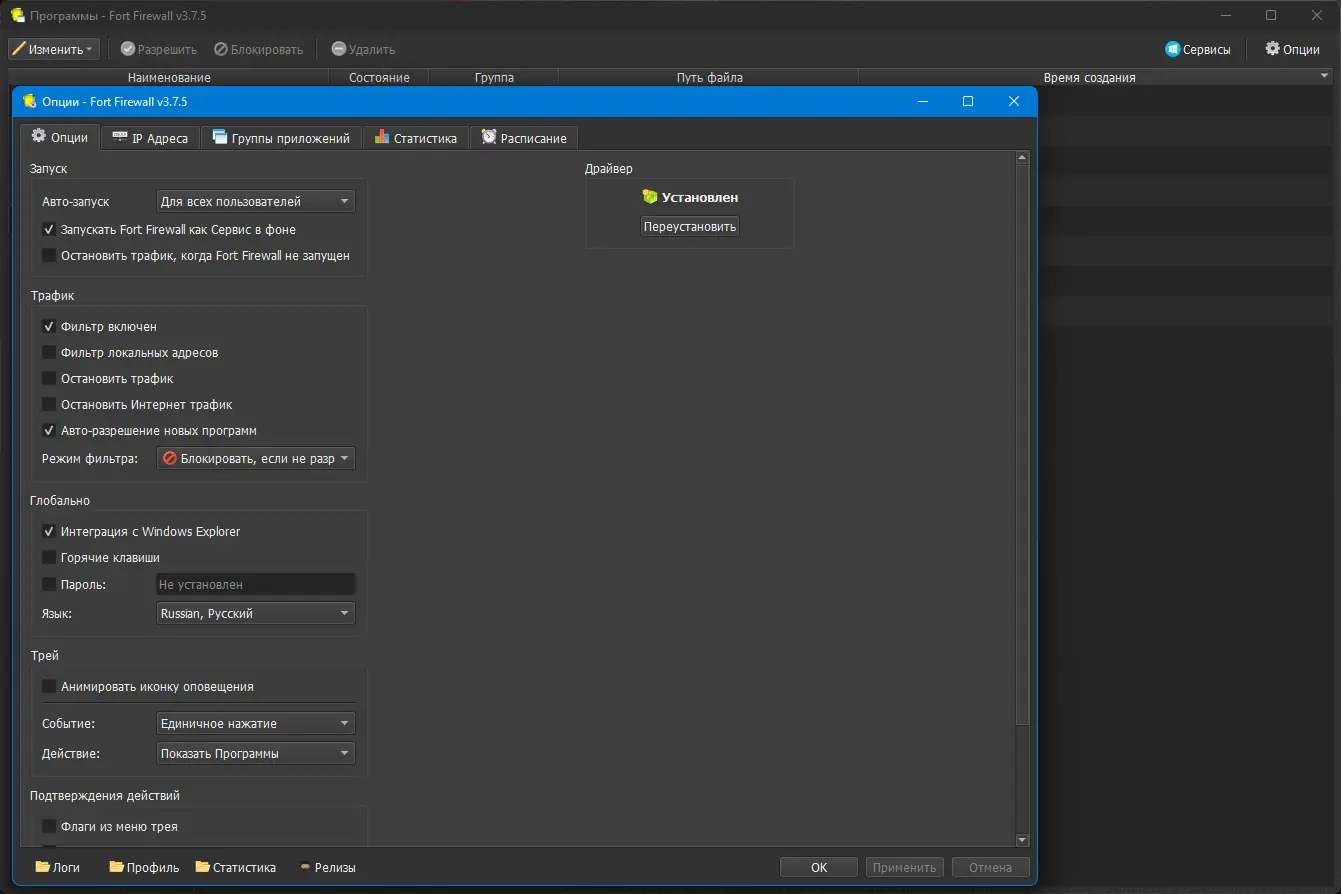This screenshot has width=1341, height=894.
Task: Click the scrollbar up arrow in options panel
Action: pos(1022,157)
